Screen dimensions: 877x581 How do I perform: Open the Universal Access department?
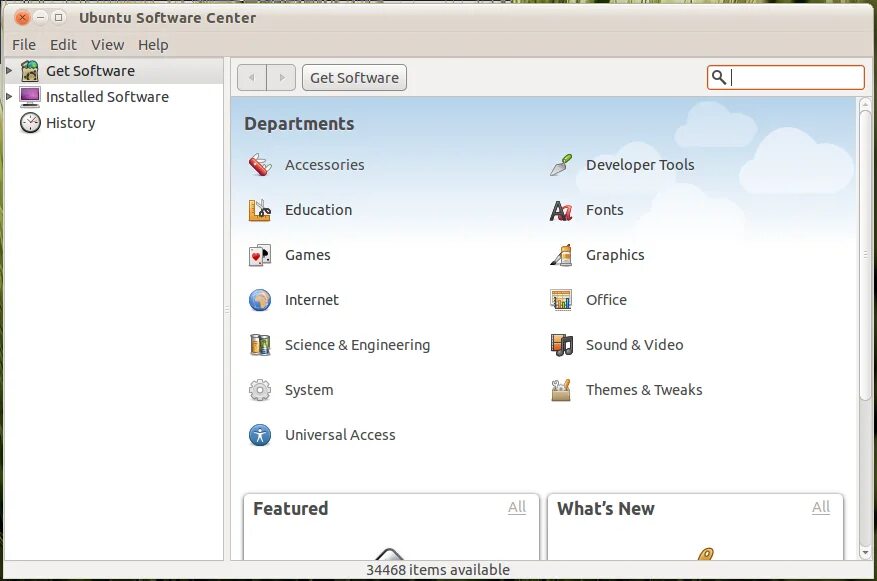[340, 435]
